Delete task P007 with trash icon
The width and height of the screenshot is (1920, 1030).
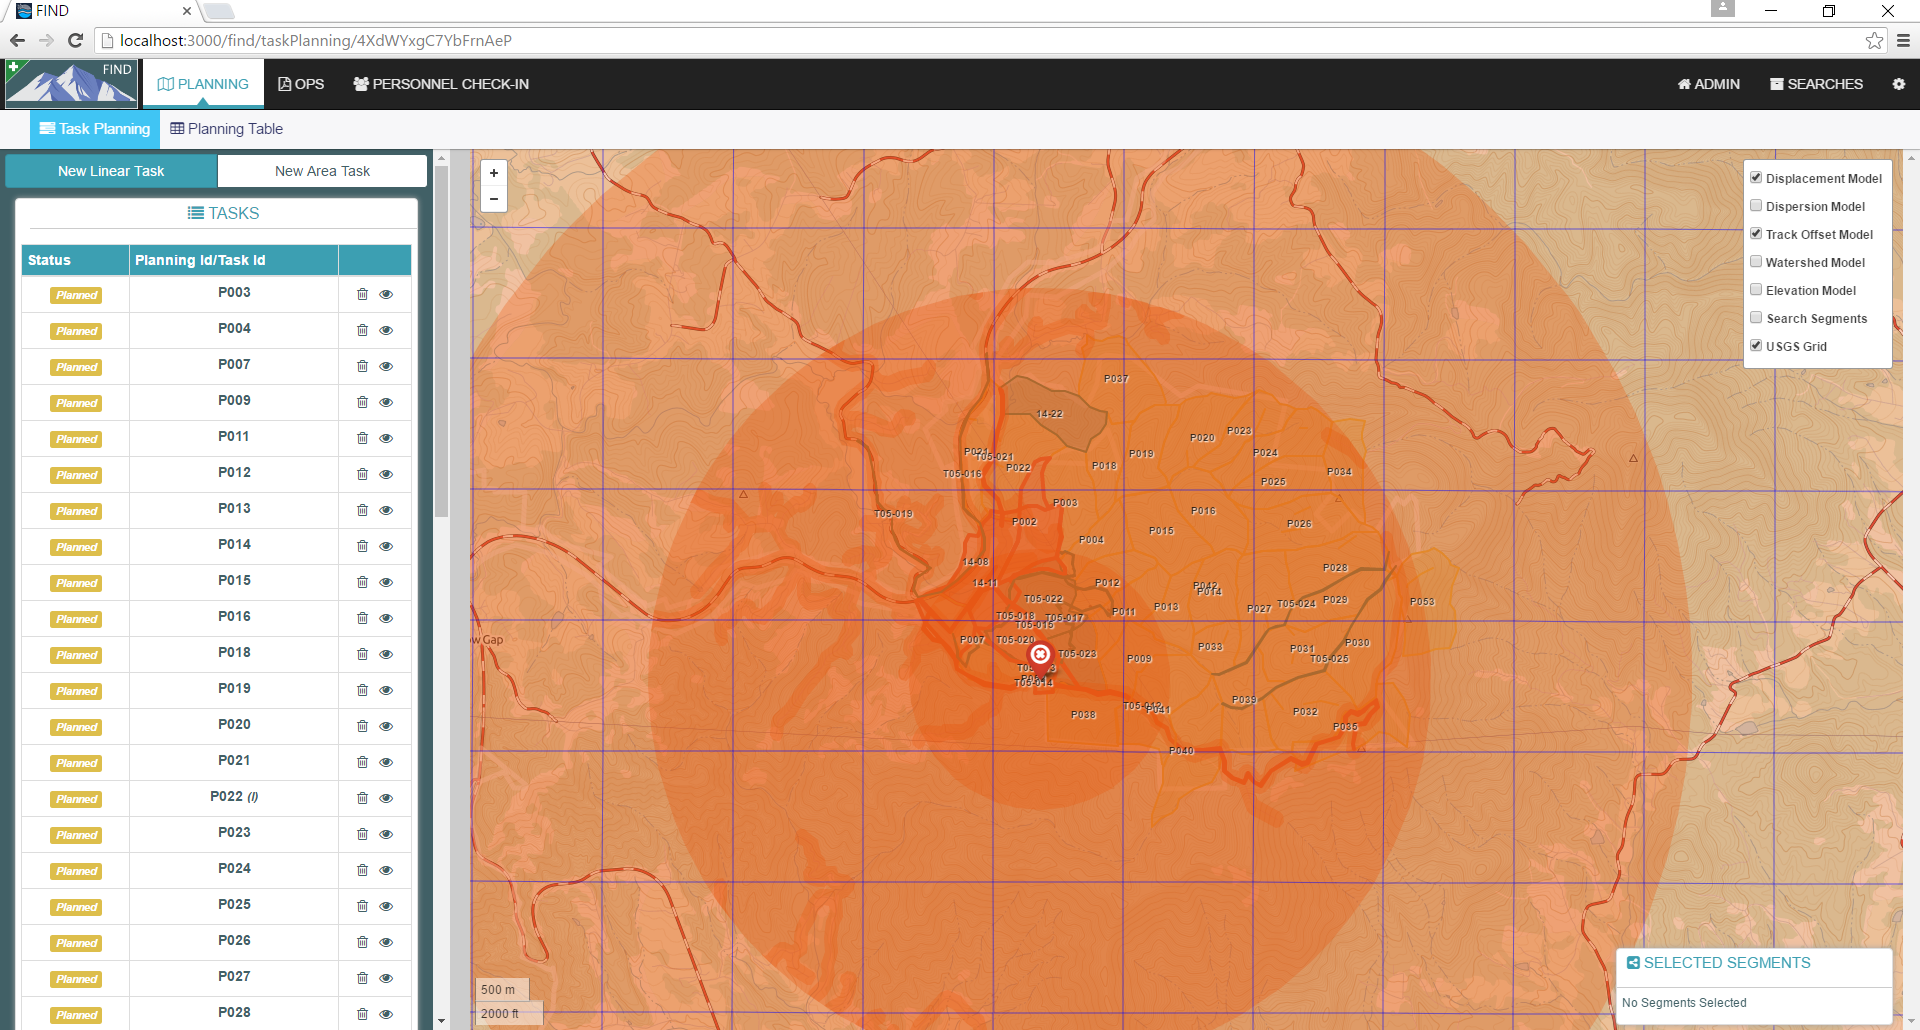click(362, 366)
